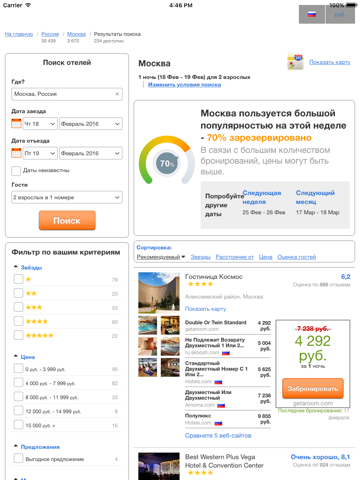Open the Россия breadcrumb link
Image resolution: width=360 pixels, height=480 pixels.
coord(50,34)
